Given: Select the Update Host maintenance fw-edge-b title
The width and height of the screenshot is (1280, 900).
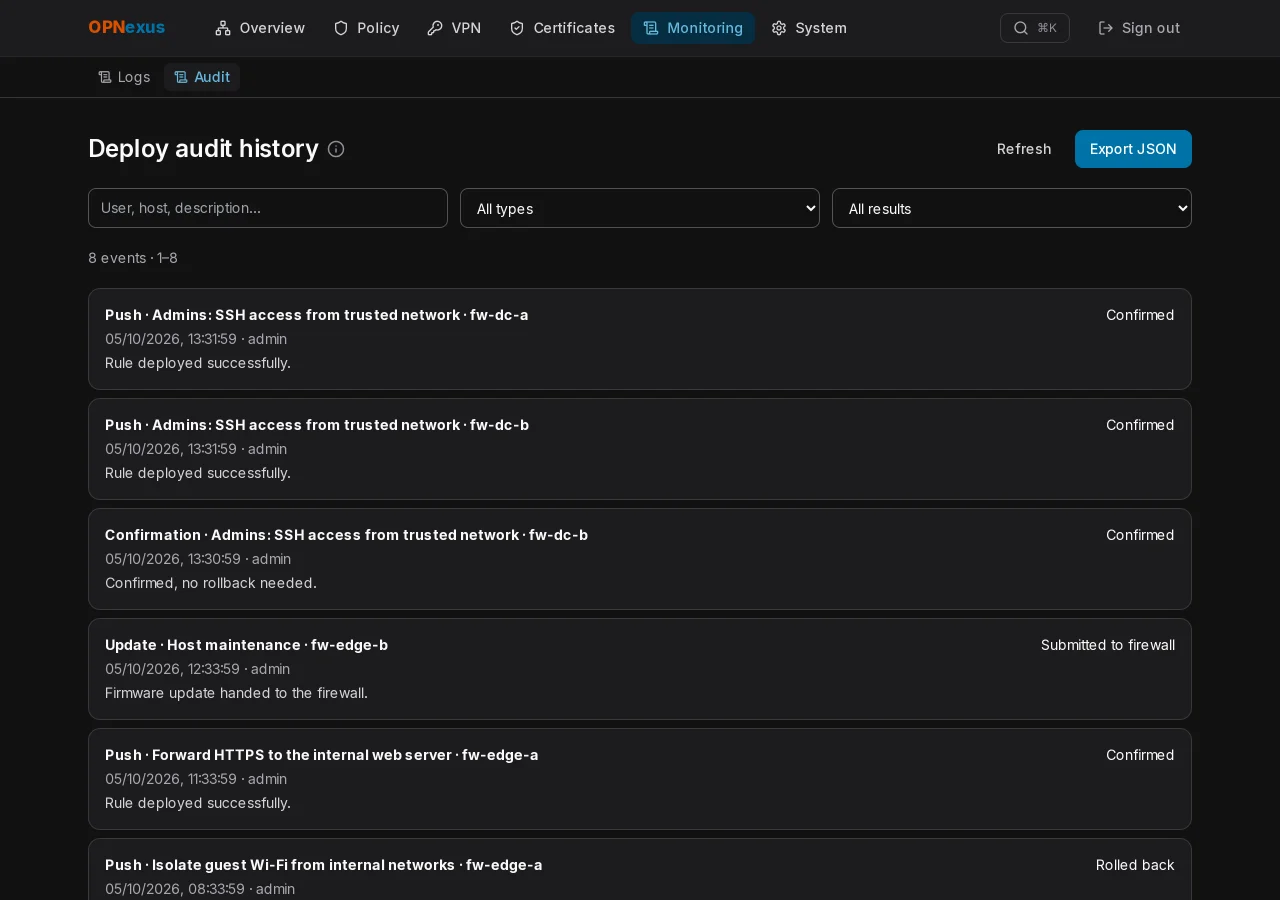Looking at the screenshot, I should click(x=246, y=645).
